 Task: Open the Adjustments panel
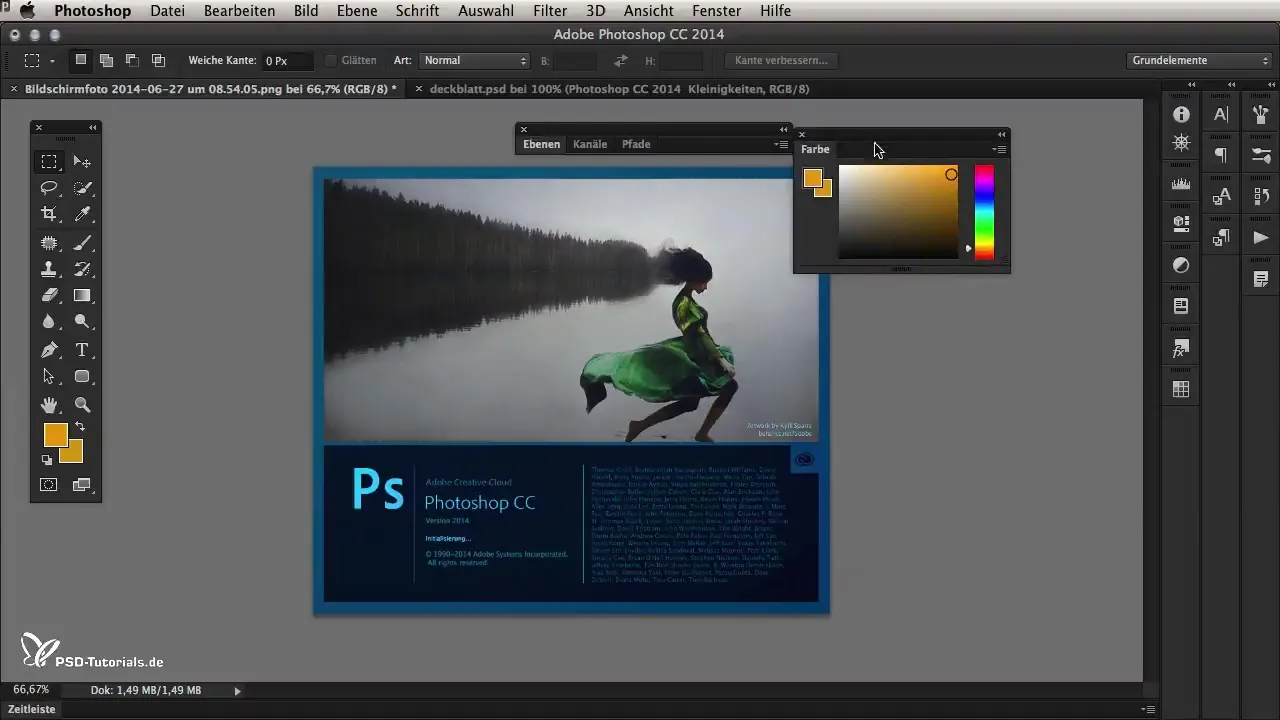click(1181, 265)
